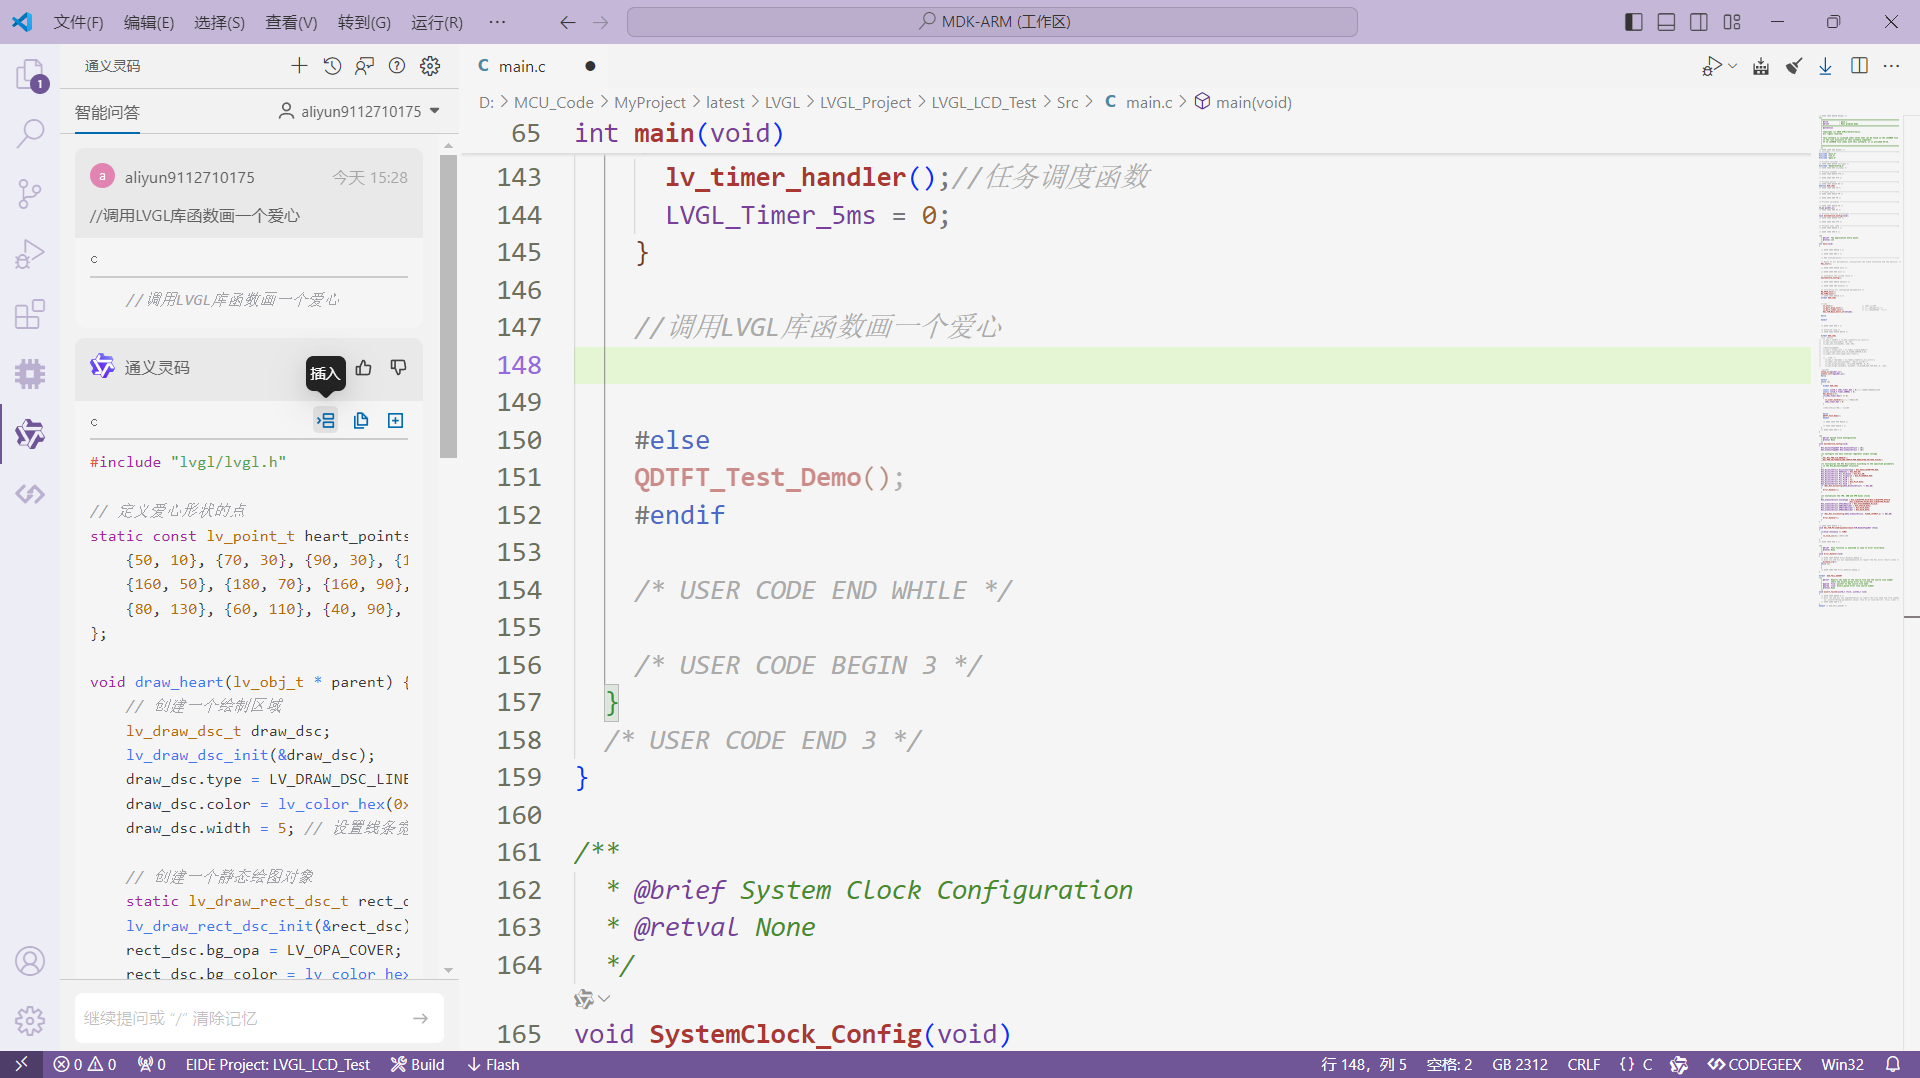Viewport: 1920px width, 1078px height.
Task: Open the Edit (编辑) menu
Action: coord(148,22)
